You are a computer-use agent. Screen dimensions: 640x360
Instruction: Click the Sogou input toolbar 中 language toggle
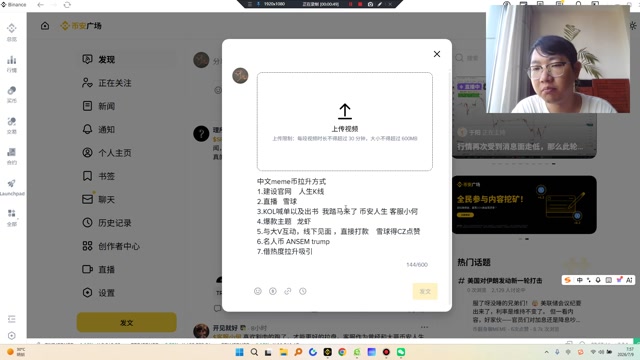coord(580,280)
